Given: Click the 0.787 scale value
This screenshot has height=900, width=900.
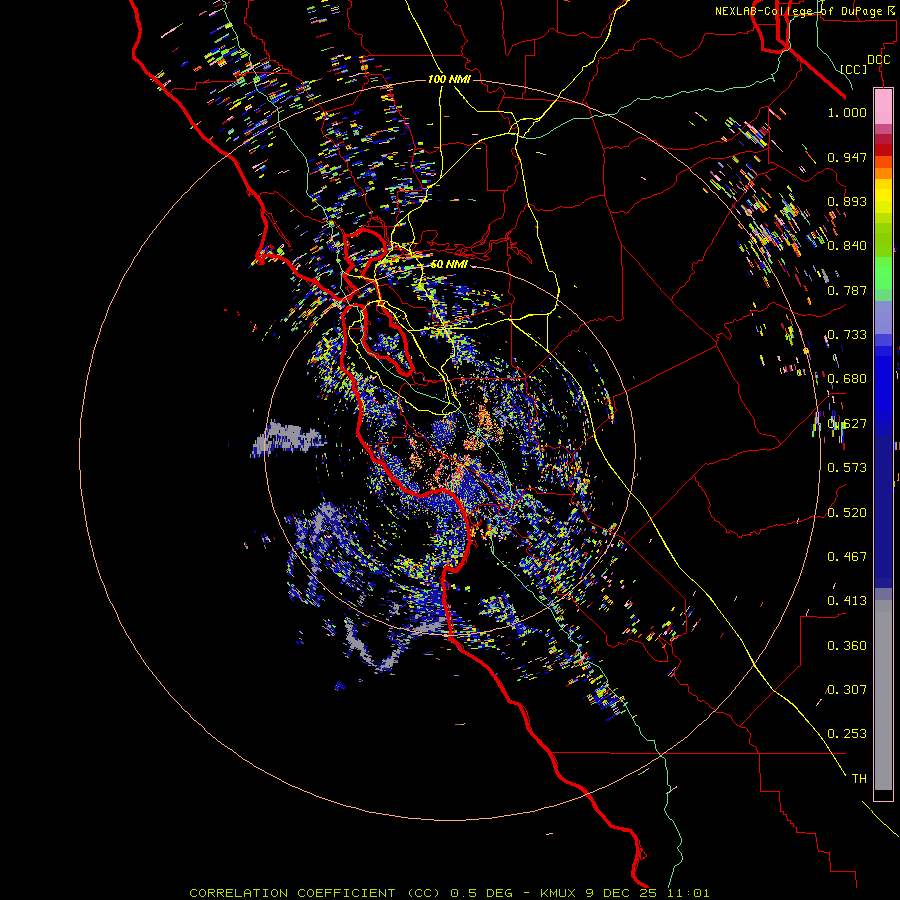Looking at the screenshot, I should click(x=847, y=290).
